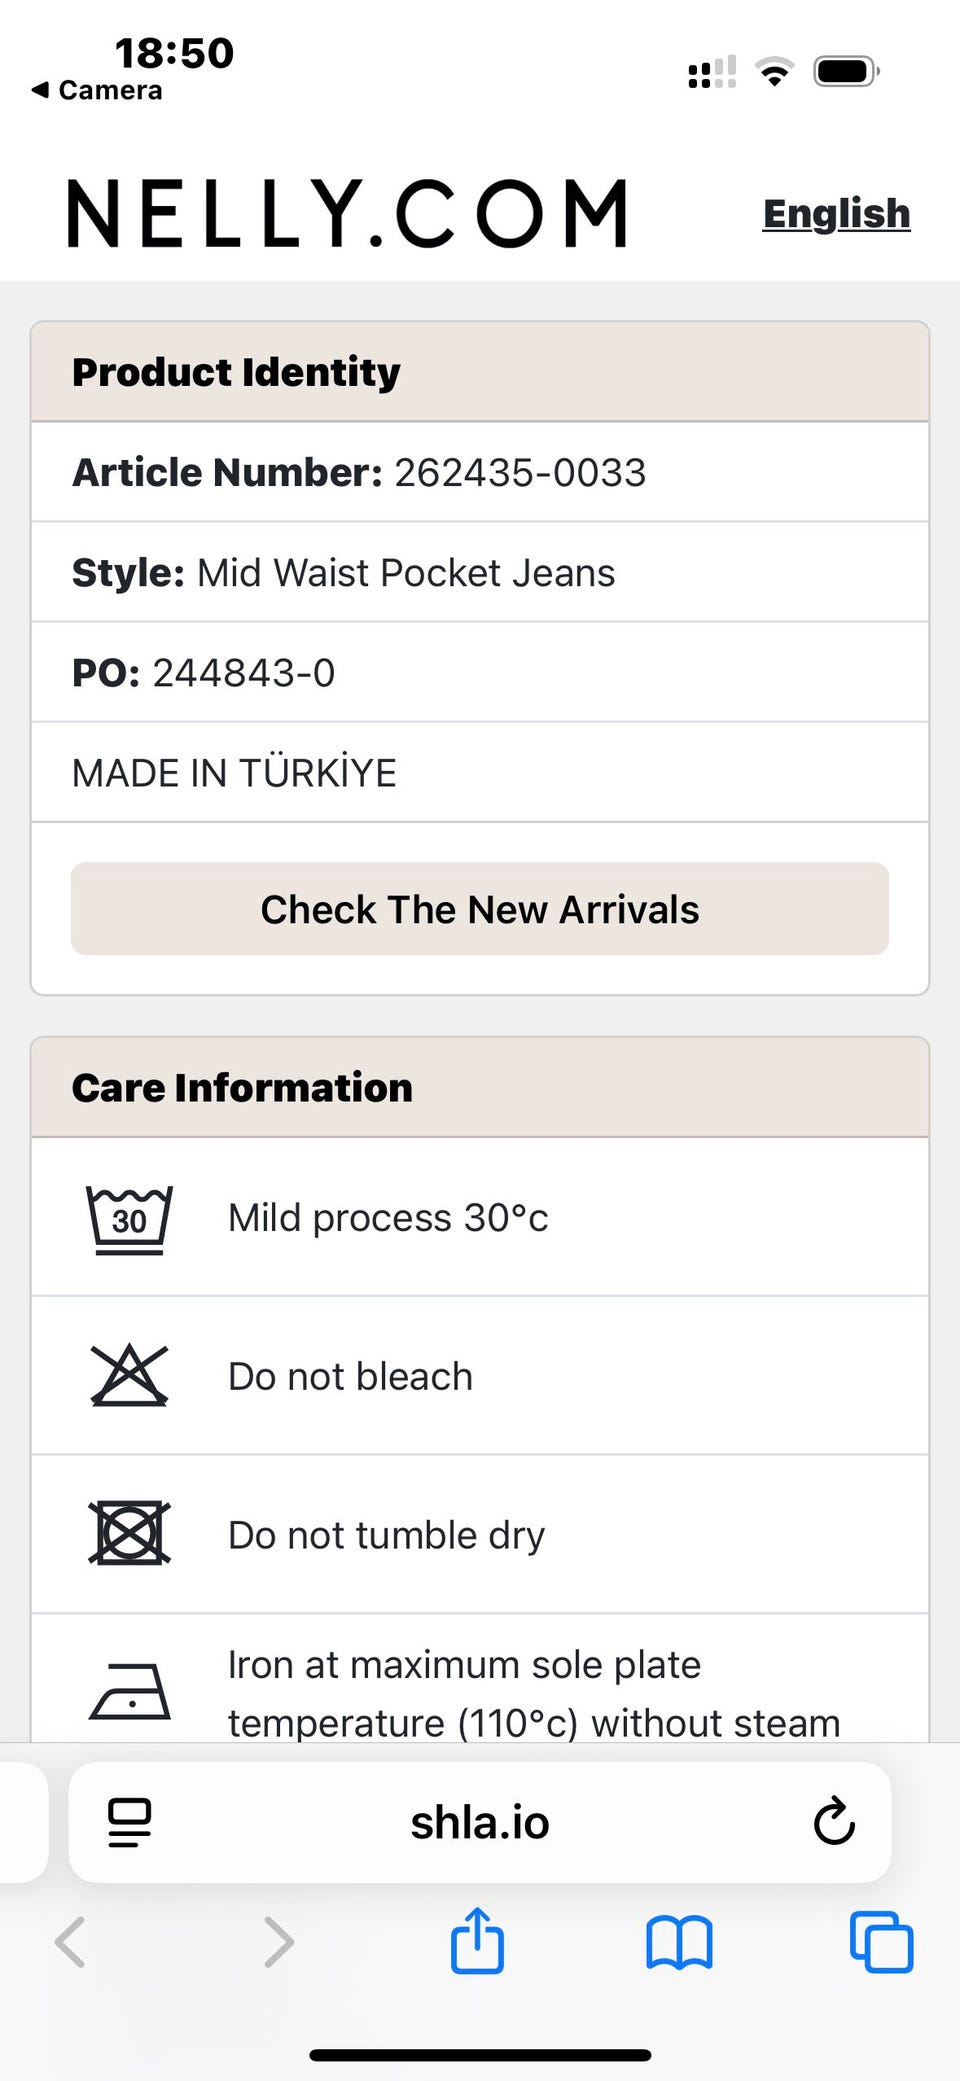Tap the do not tumble dry symbol
Screen dimensions: 960x2081
[x=129, y=1533]
